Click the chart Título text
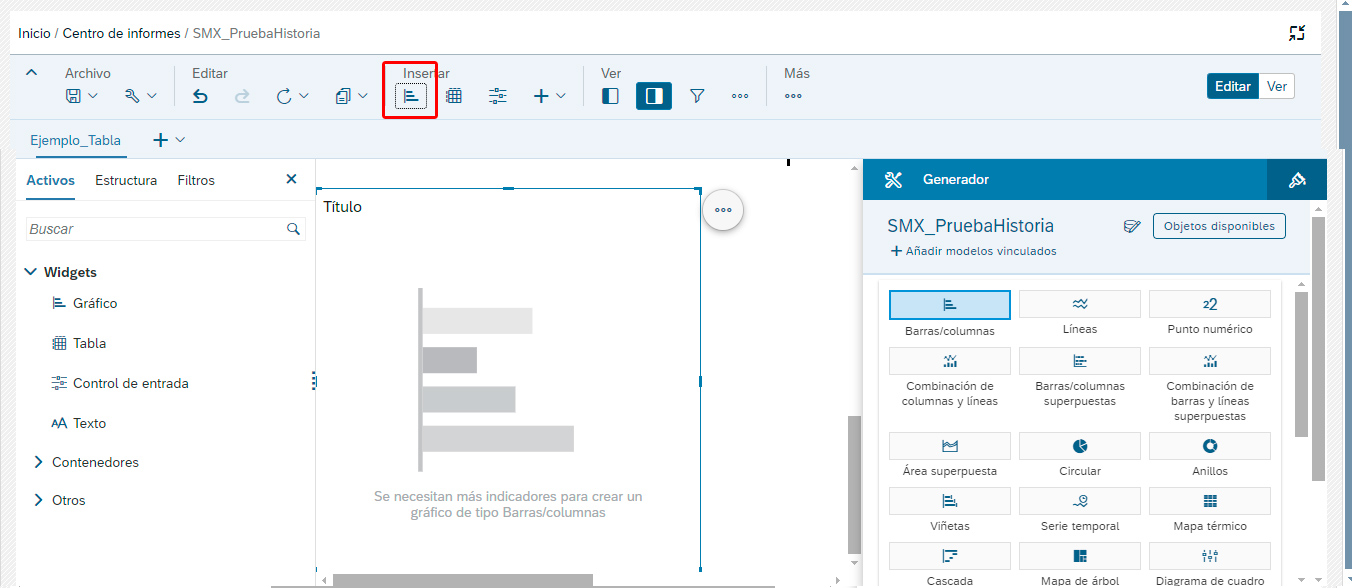The width and height of the screenshot is (1352, 588). pos(342,207)
